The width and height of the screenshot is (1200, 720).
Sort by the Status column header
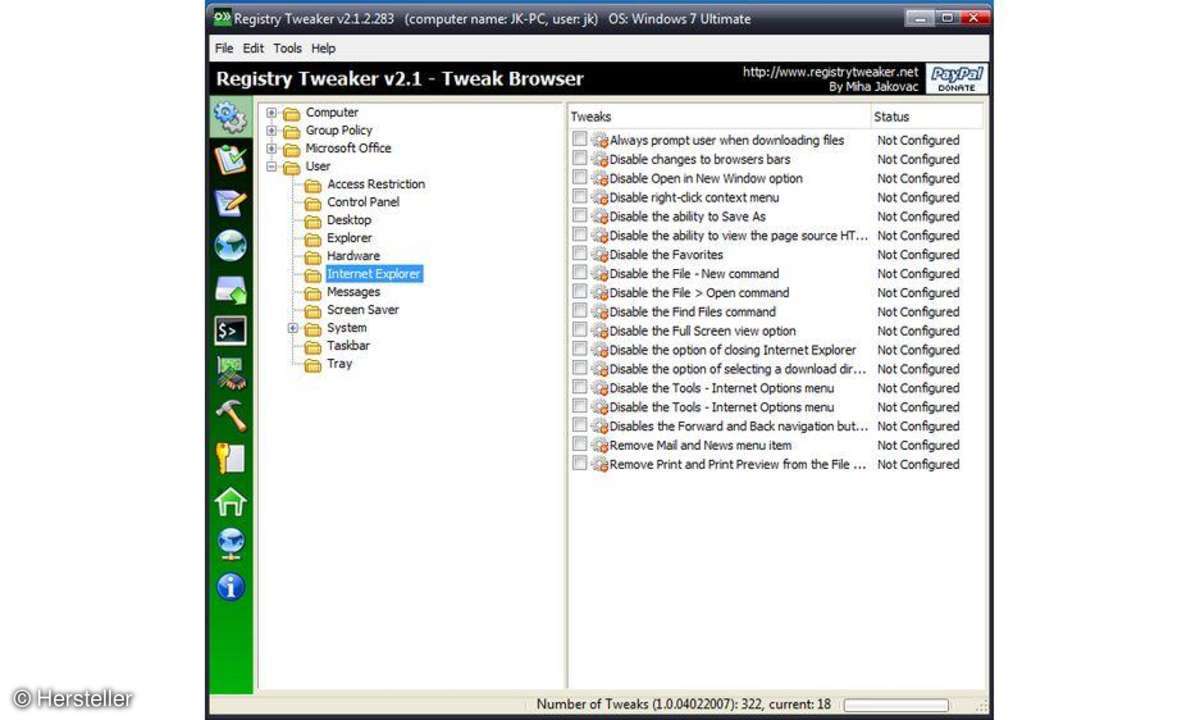[927, 116]
